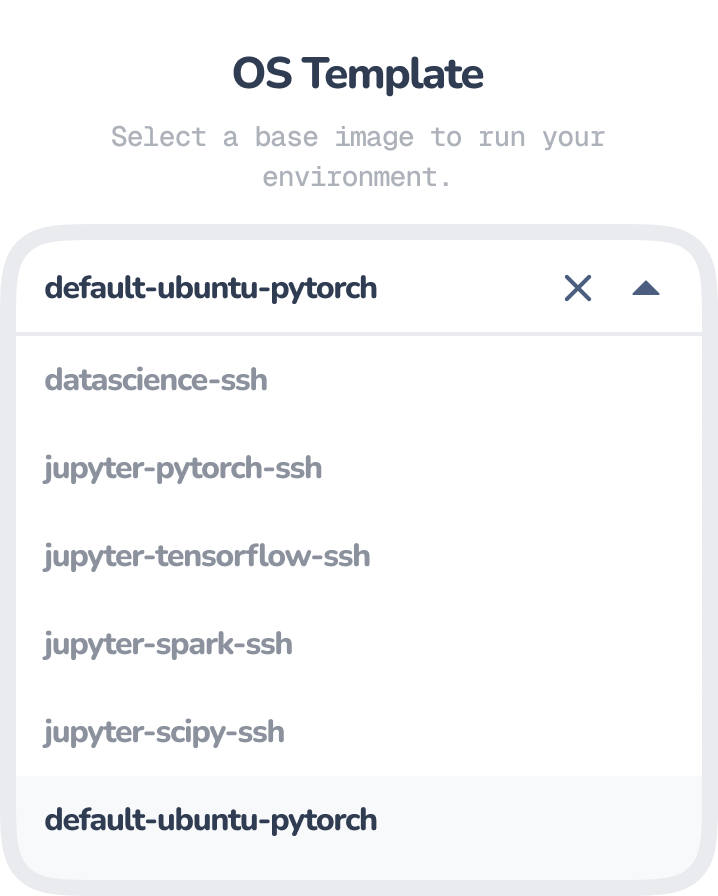Image resolution: width=718 pixels, height=896 pixels.
Task: Remove current selection via the cross icon
Action: (578, 289)
